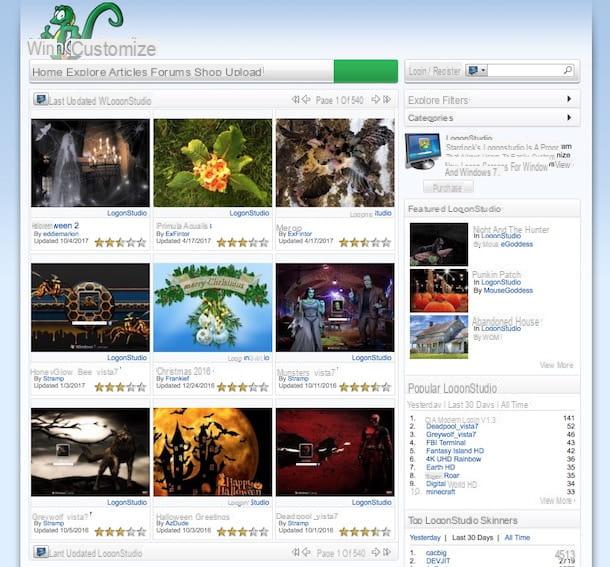Click the search magnifier icon
The height and width of the screenshot is (567, 610).
pyautogui.click(x=568, y=70)
